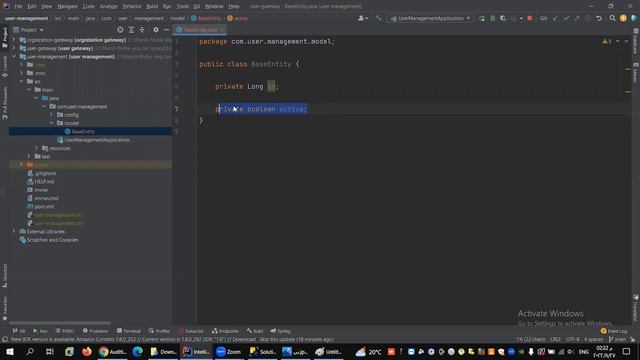Open the Spring tool window button
This screenshot has height=360, width=640.
click(x=280, y=331)
